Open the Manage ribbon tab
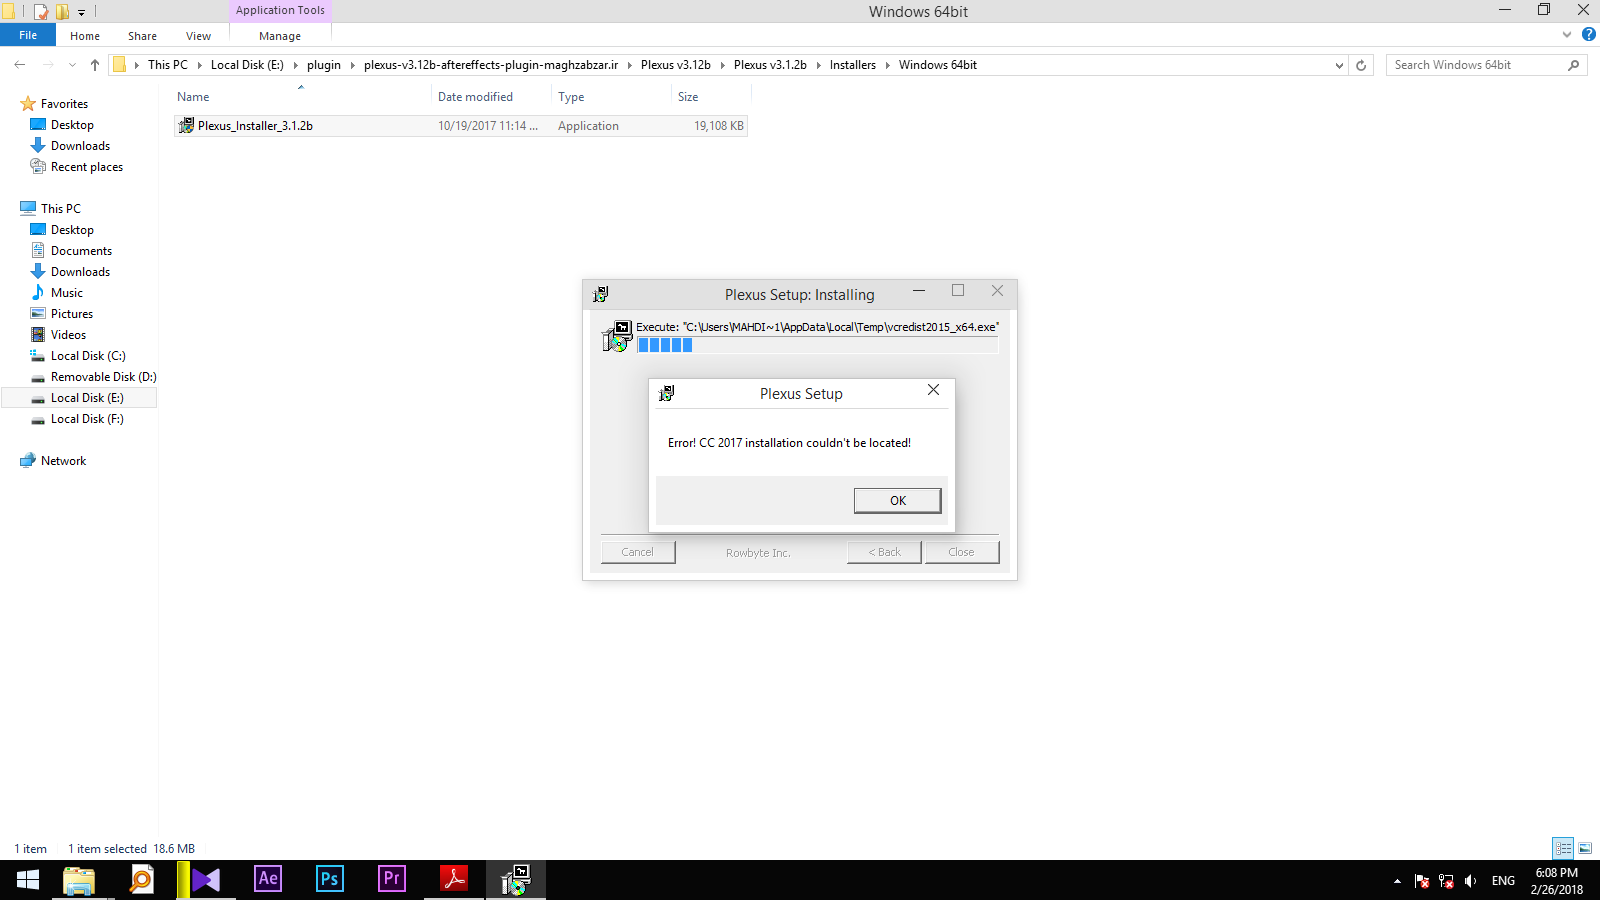Image resolution: width=1600 pixels, height=900 pixels. click(x=280, y=36)
